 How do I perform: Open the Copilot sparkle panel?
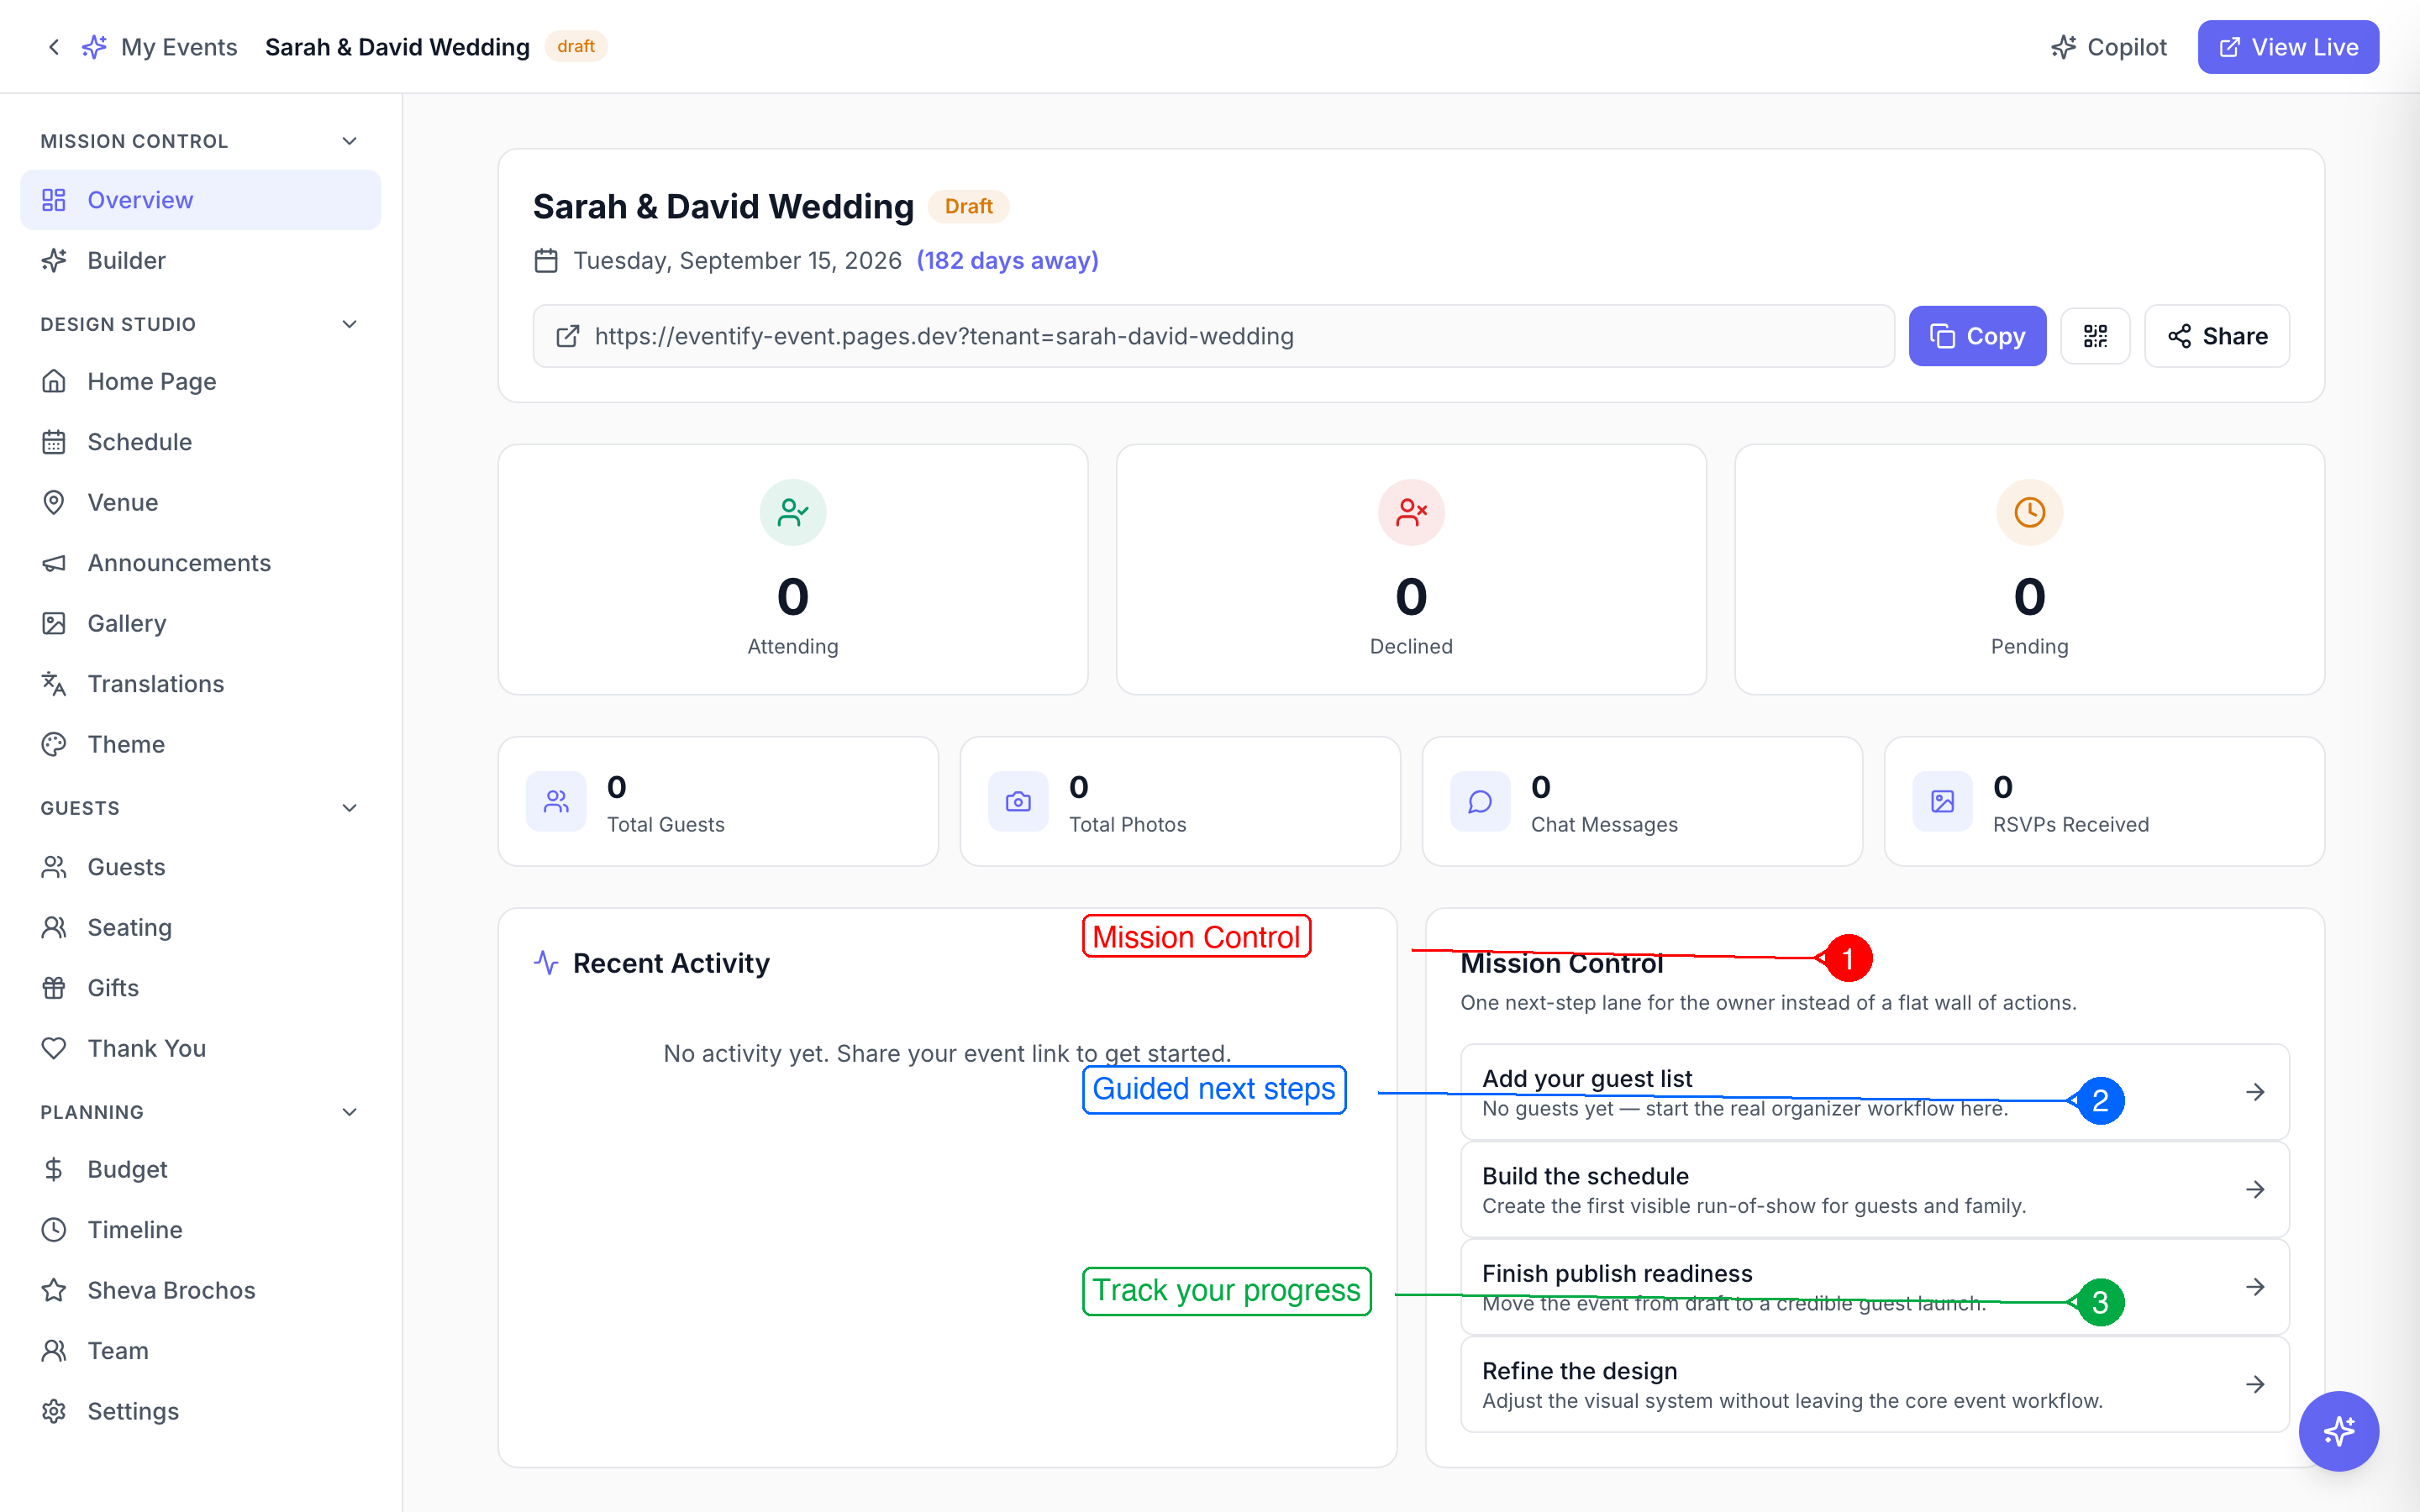click(x=2109, y=47)
